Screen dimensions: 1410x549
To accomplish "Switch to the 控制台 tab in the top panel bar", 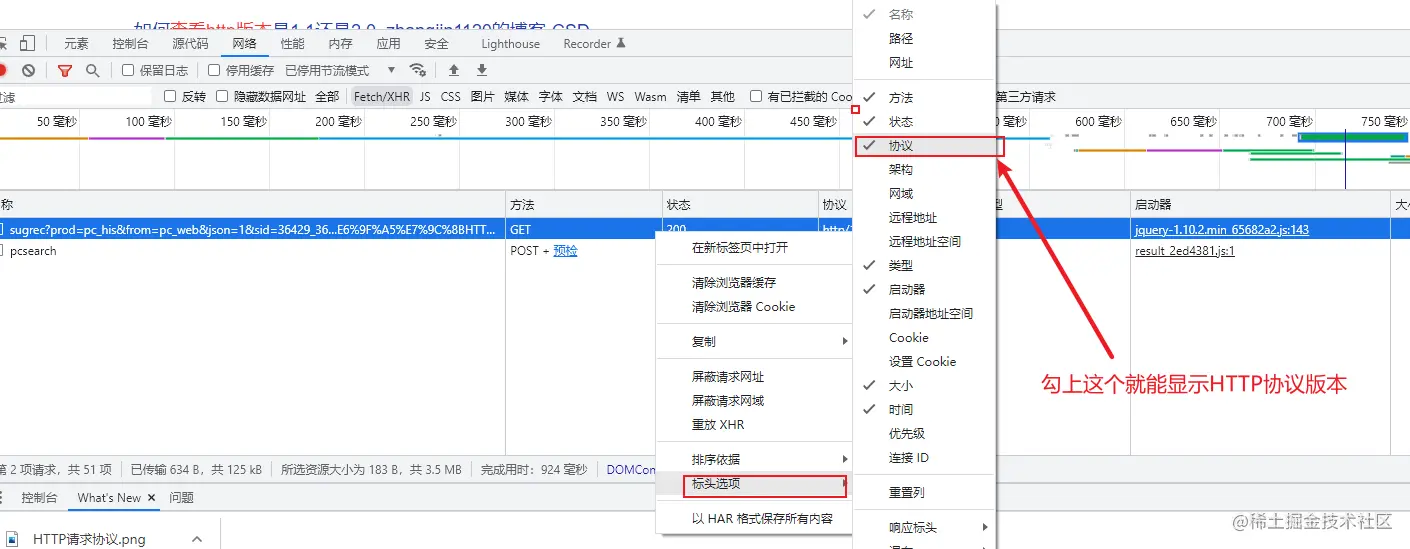I will [130, 43].
